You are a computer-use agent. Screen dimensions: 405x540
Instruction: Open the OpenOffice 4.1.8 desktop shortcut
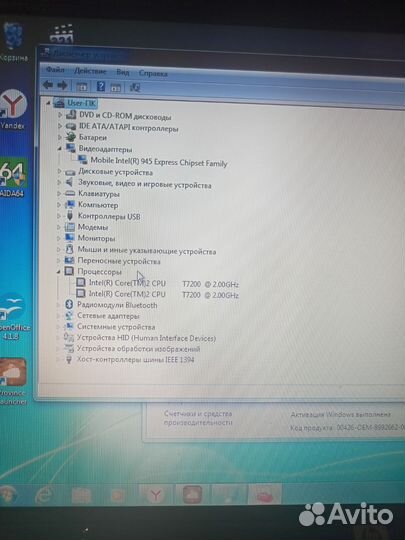13,317
